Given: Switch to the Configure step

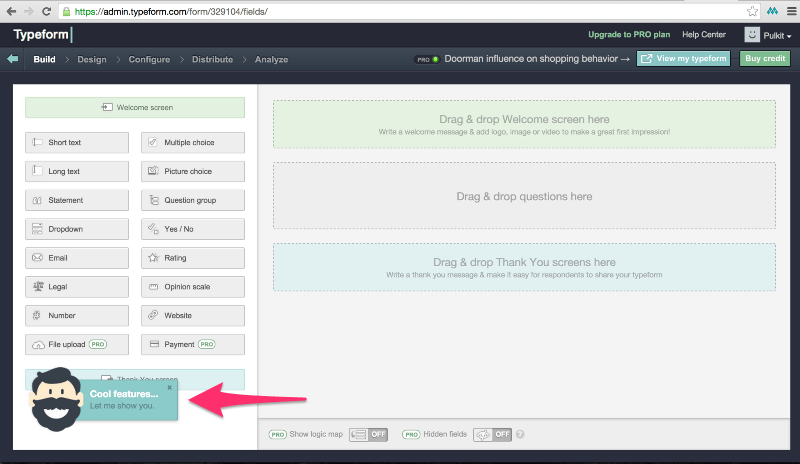Looking at the screenshot, I should (x=149, y=59).
